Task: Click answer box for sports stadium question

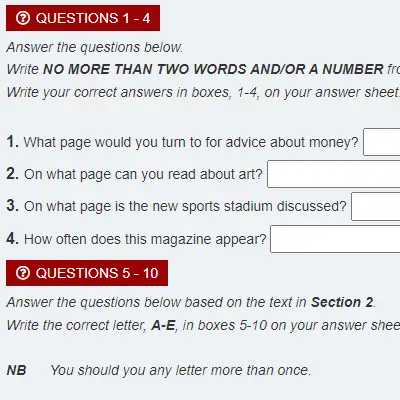Action: (x=376, y=206)
